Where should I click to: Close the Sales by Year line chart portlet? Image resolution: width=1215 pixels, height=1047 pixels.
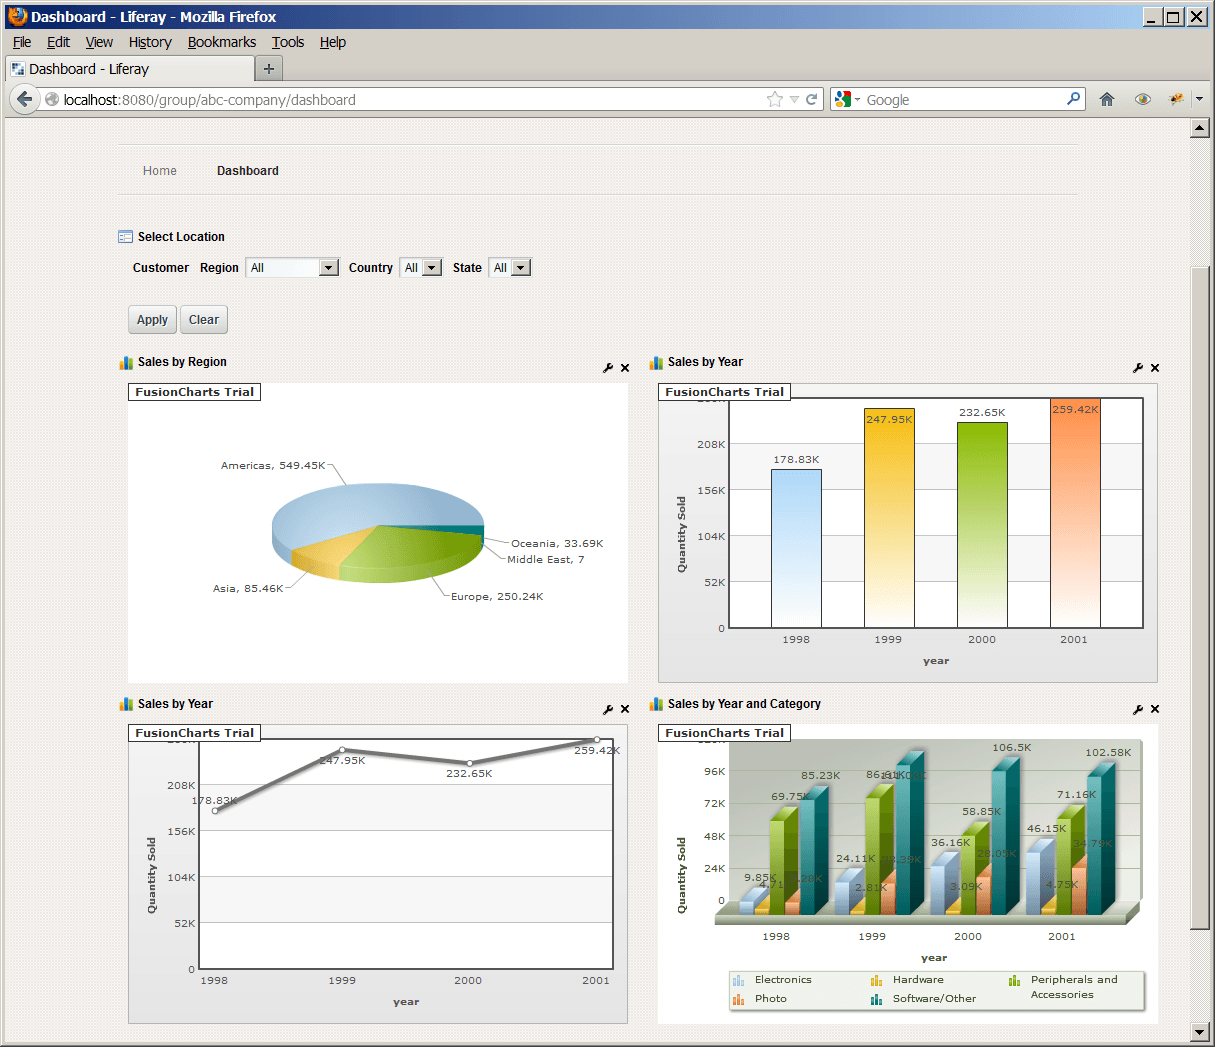point(625,709)
